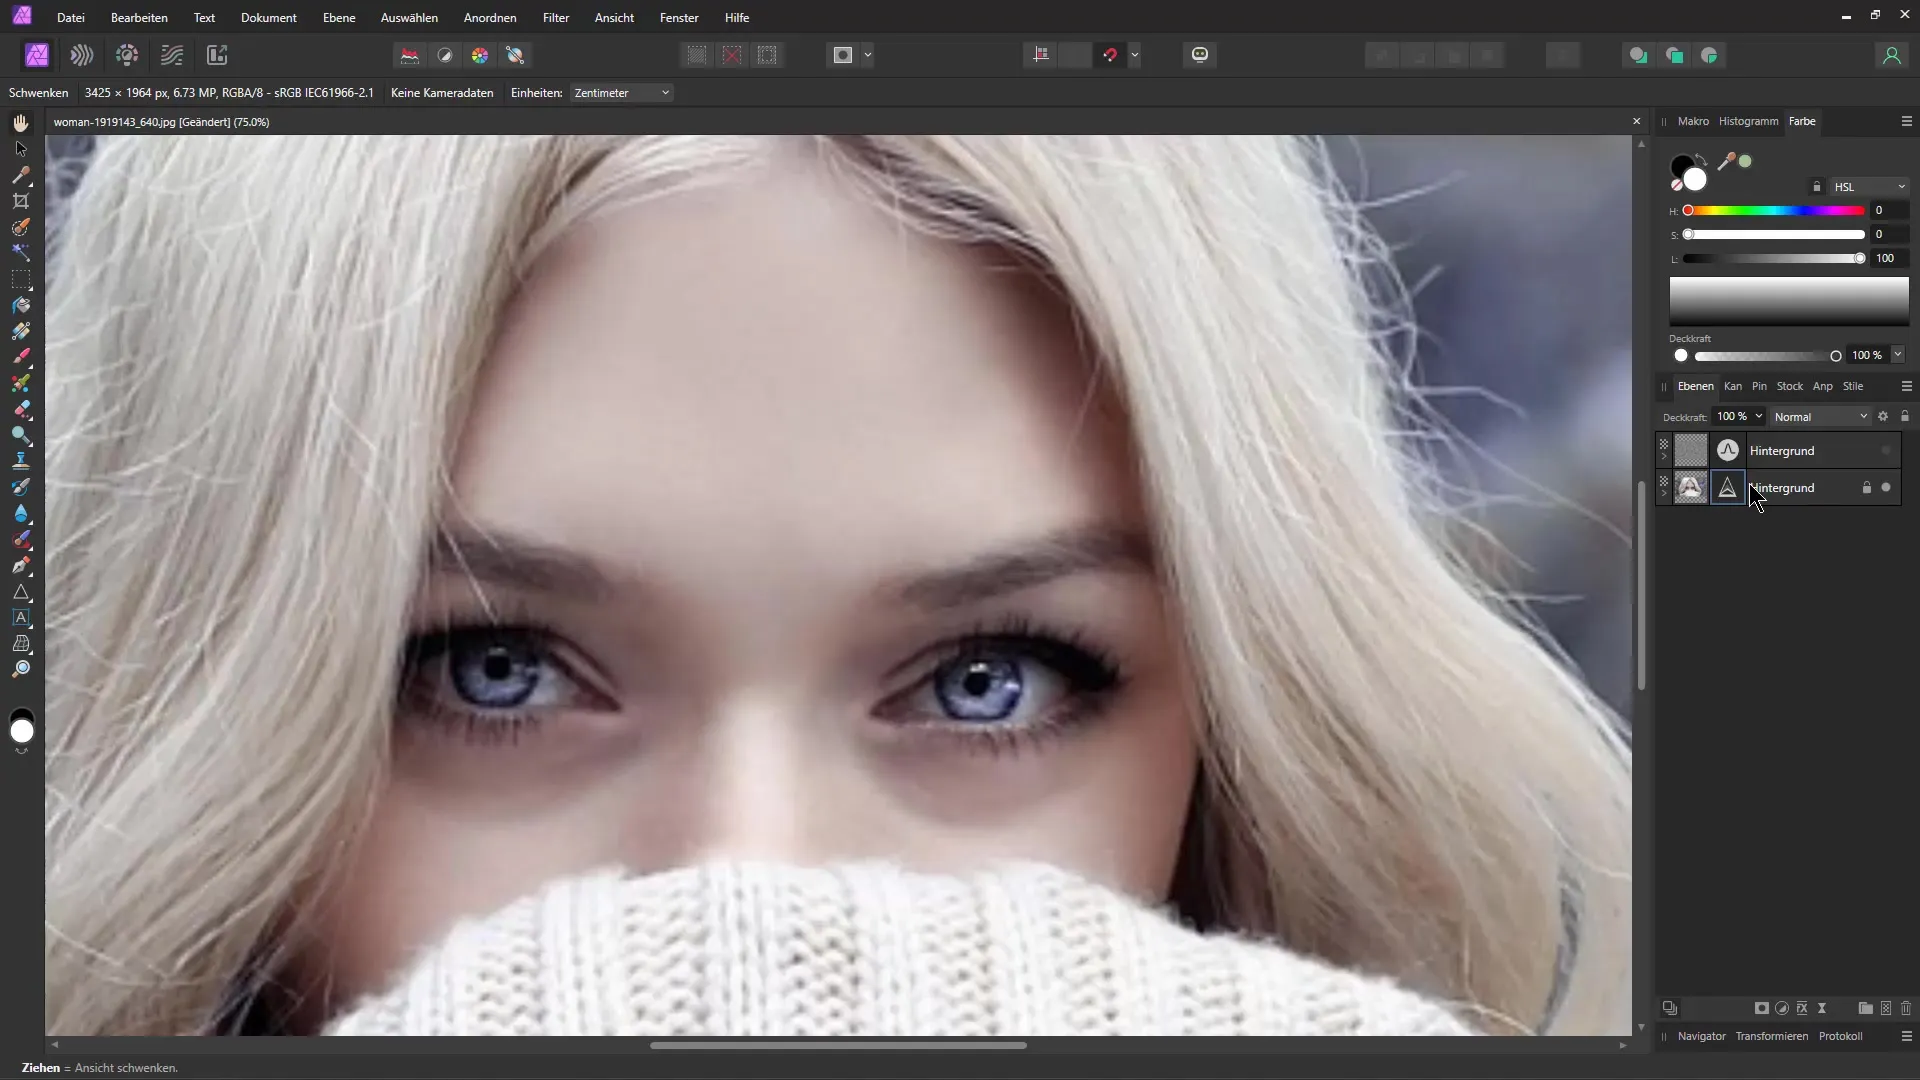Open the HSL color model dropdown
This screenshot has width=1920, height=1080.
point(1870,187)
